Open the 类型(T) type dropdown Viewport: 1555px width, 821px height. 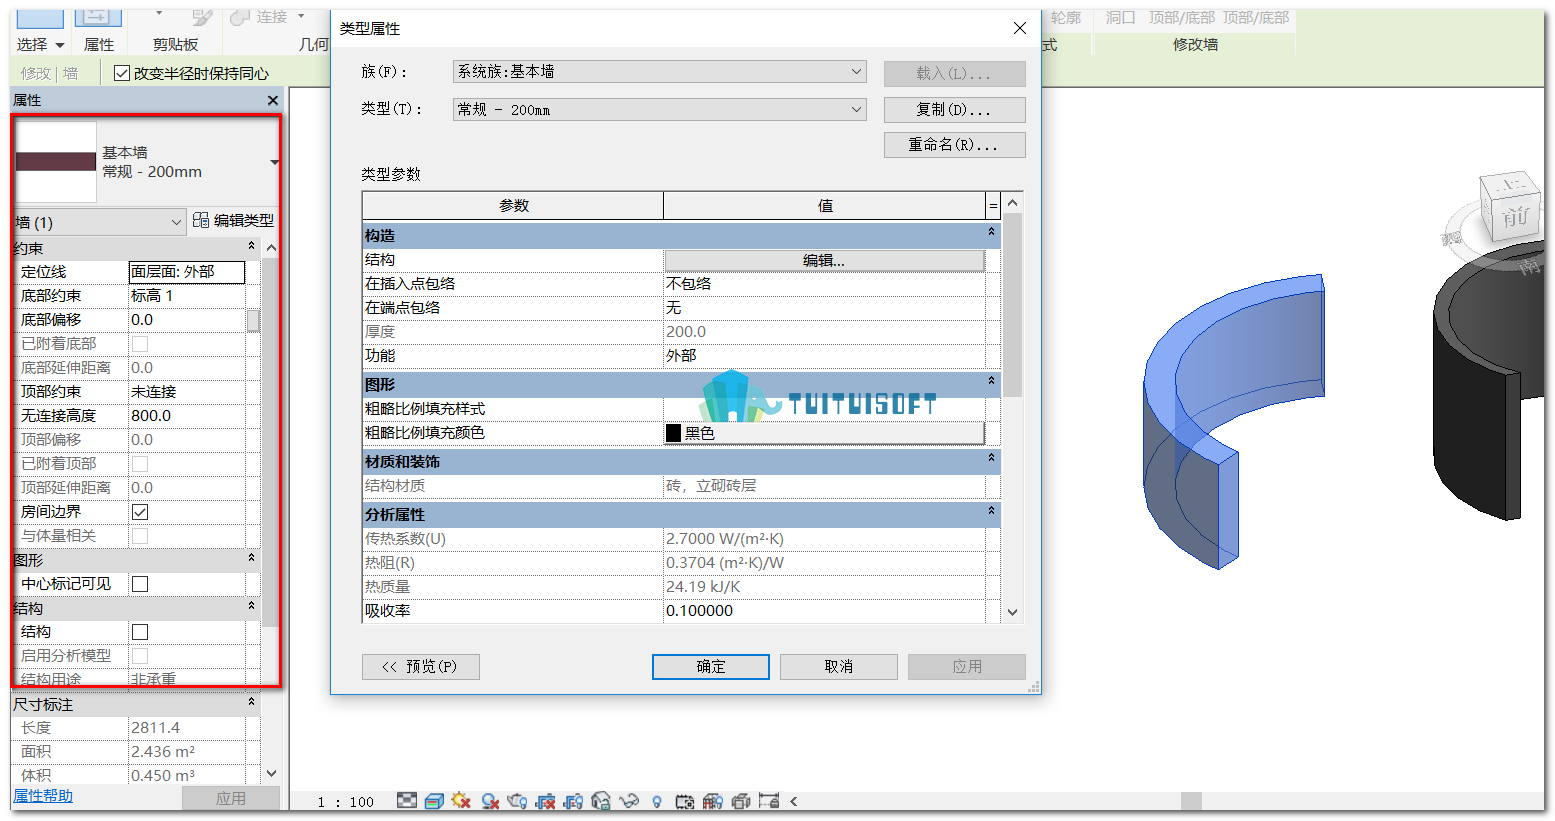click(x=660, y=110)
